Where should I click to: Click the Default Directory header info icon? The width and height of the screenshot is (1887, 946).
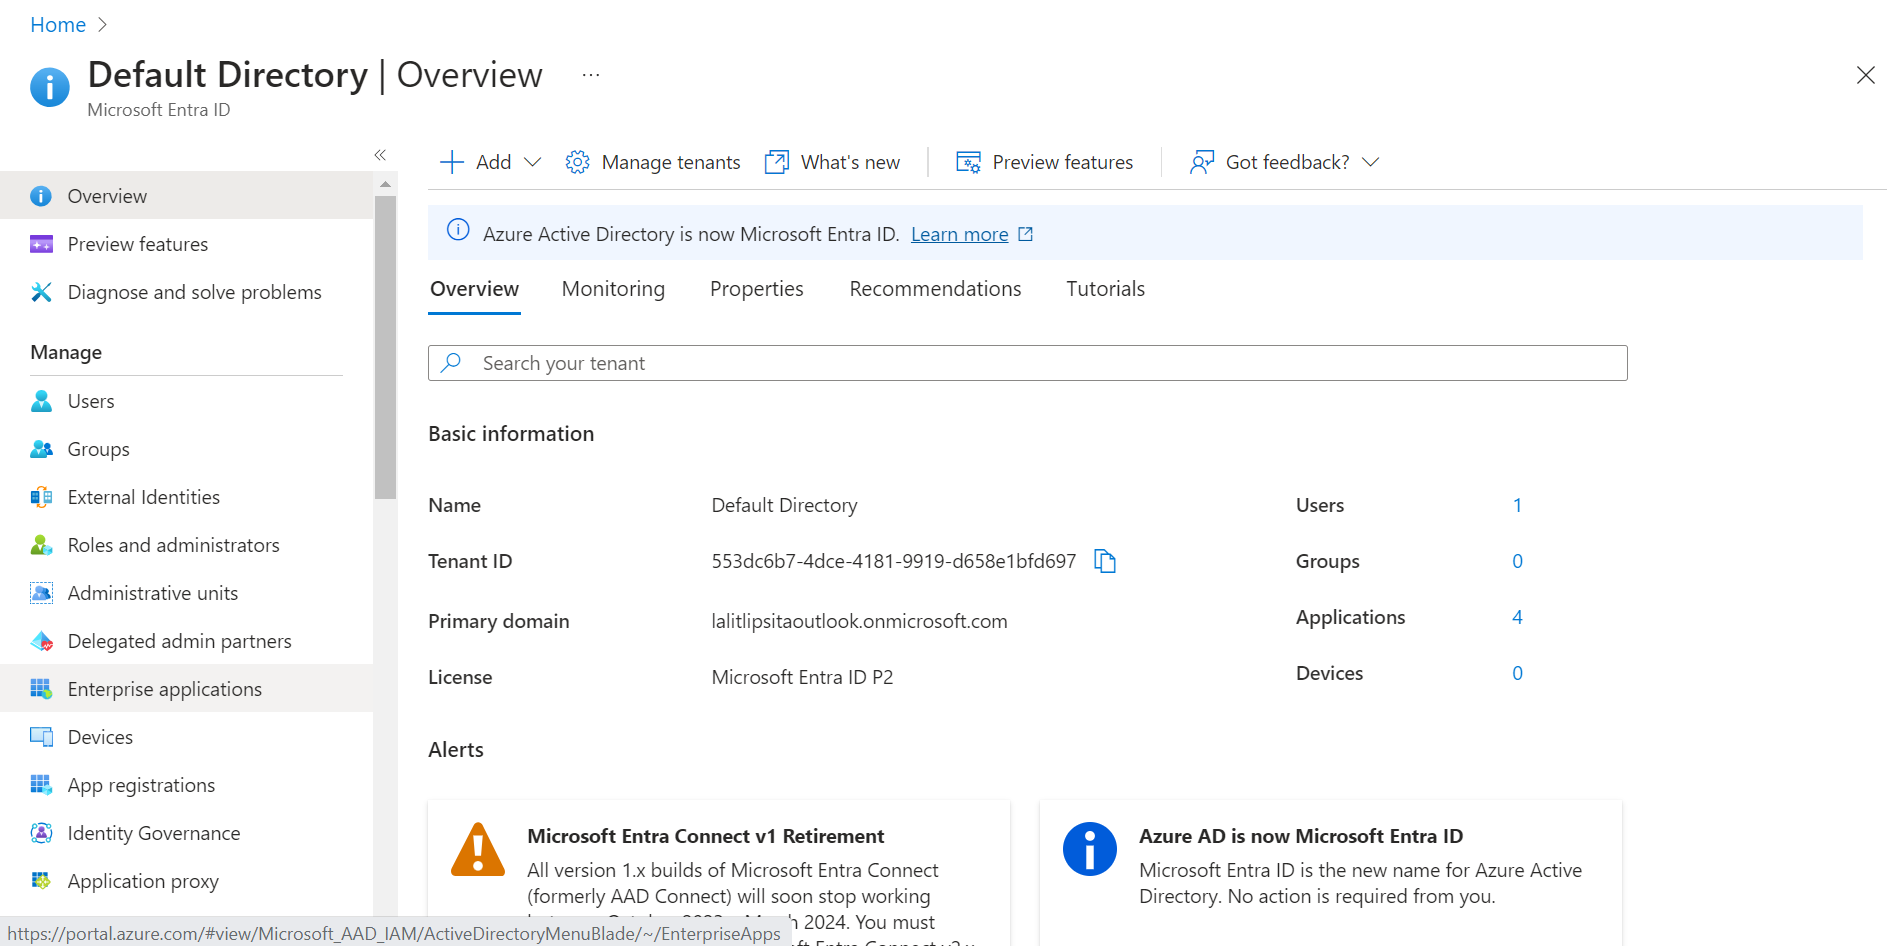click(x=50, y=87)
